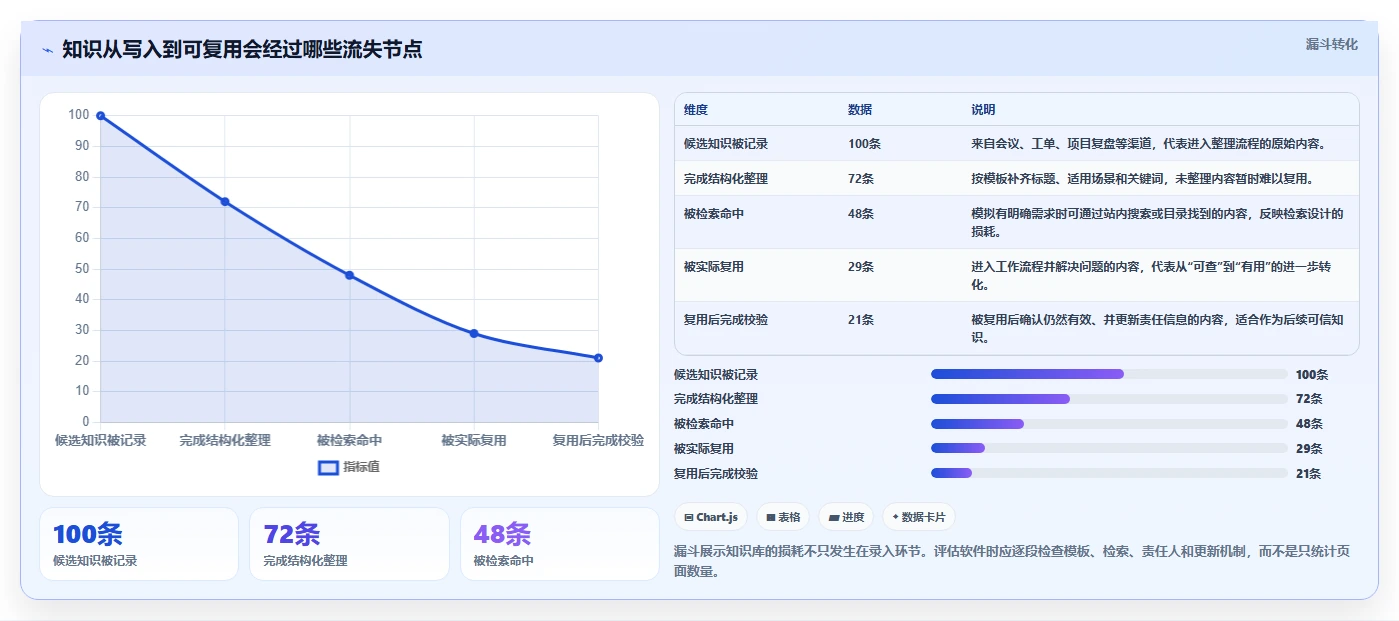Click the title 知识从写入到可复用会经过哪些流失节点
Viewport: 1399px width, 621px height.
[x=242, y=49]
